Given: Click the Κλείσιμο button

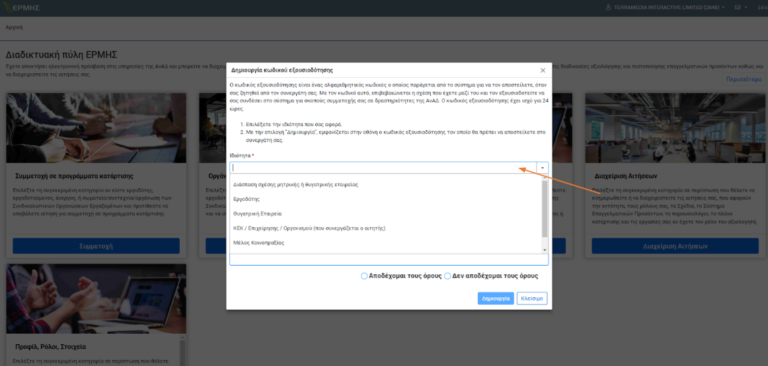Looking at the screenshot, I should pos(532,298).
